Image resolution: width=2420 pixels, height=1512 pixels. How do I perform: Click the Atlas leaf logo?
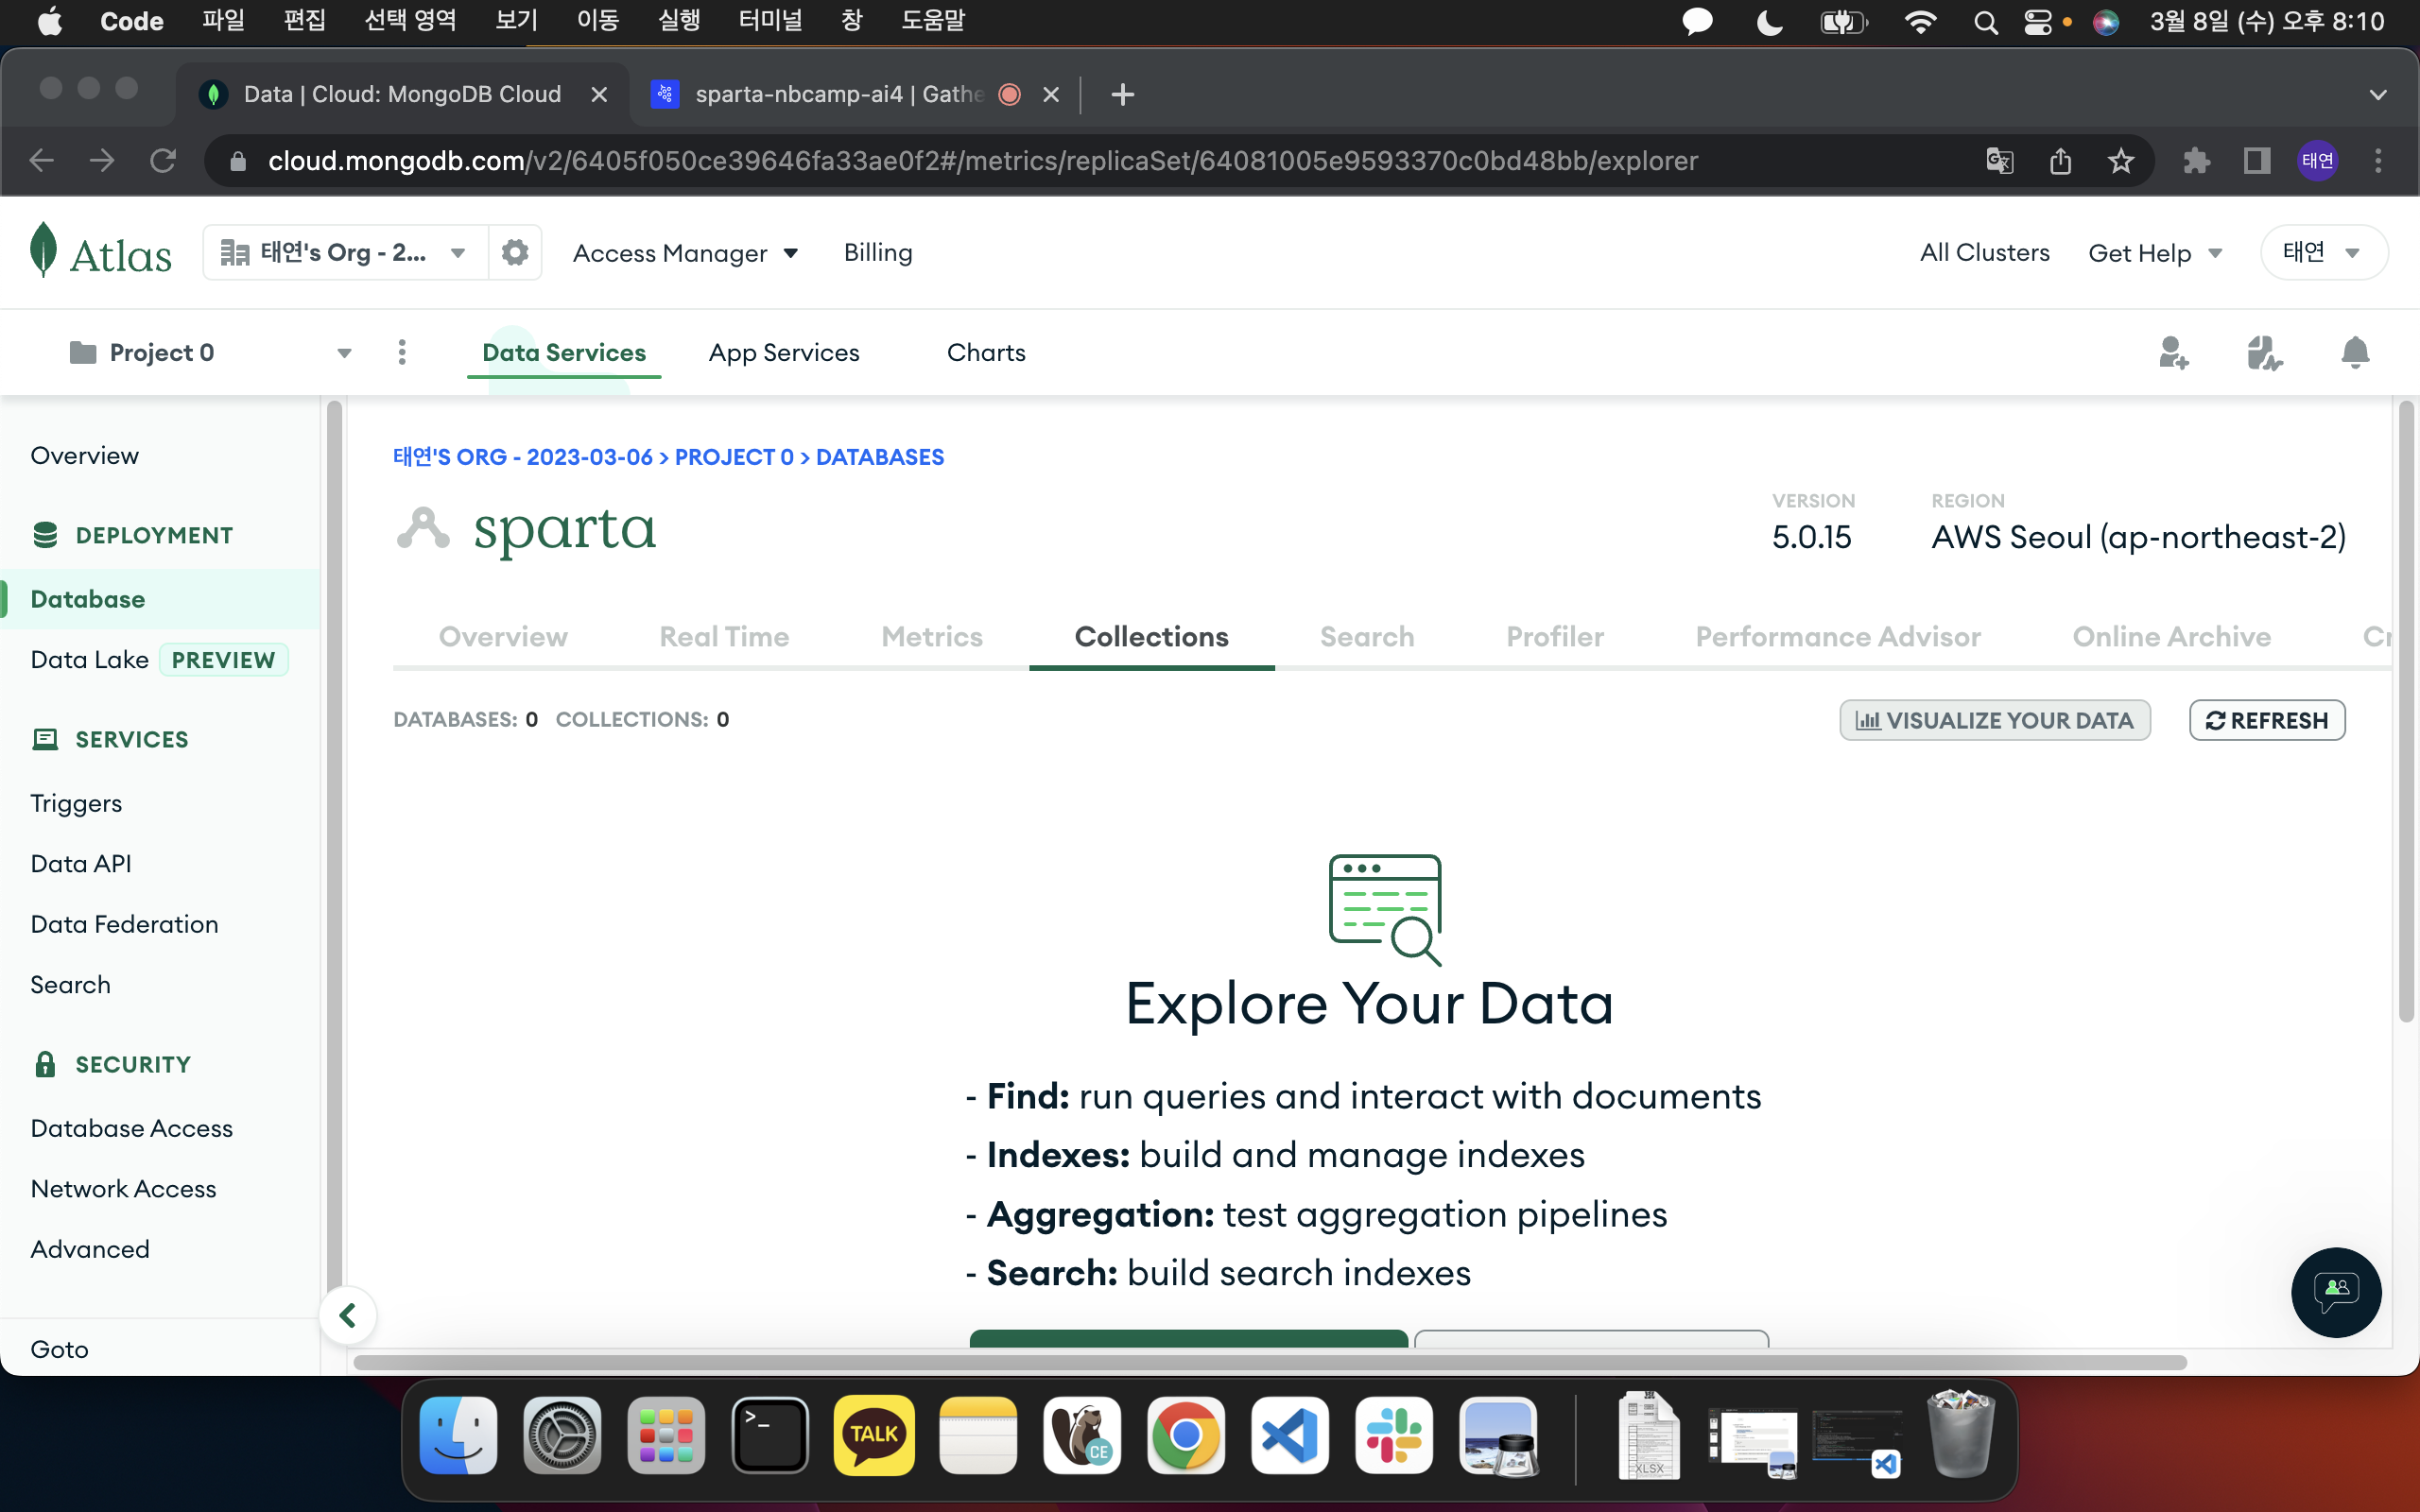[x=43, y=250]
